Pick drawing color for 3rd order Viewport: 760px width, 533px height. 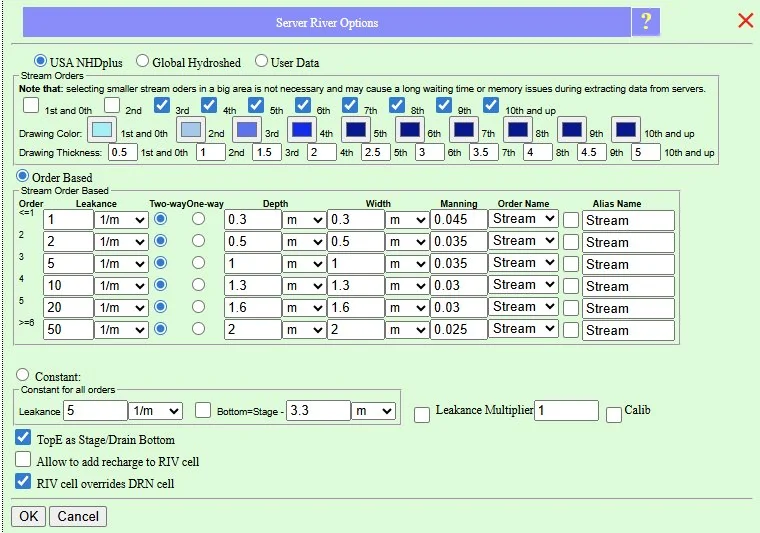click(247, 130)
